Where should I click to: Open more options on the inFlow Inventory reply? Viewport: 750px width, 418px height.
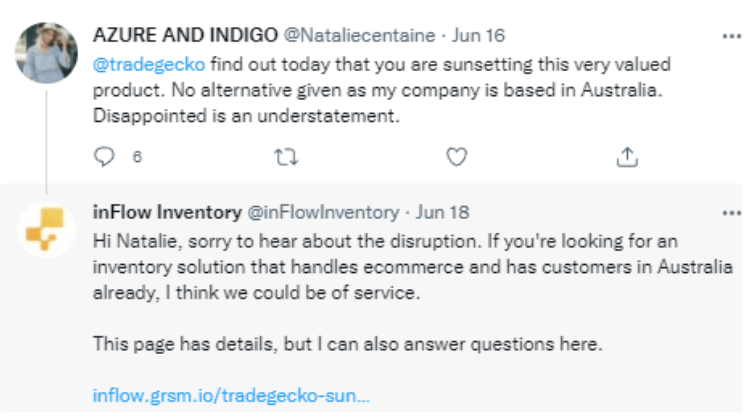(731, 213)
